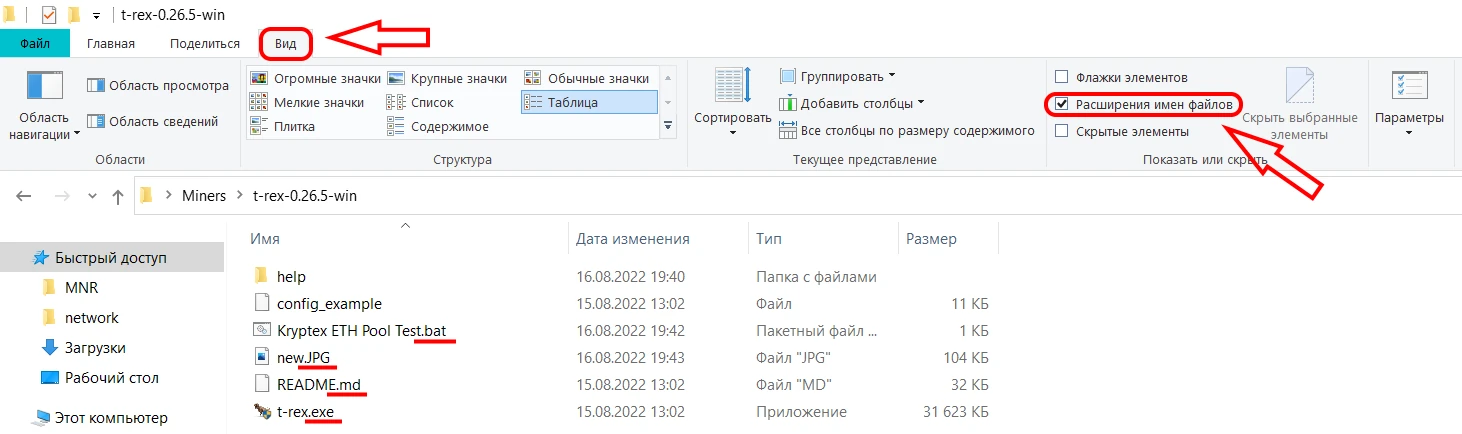
Task: Sort by the Size (Размер) column header
Action: (931, 239)
